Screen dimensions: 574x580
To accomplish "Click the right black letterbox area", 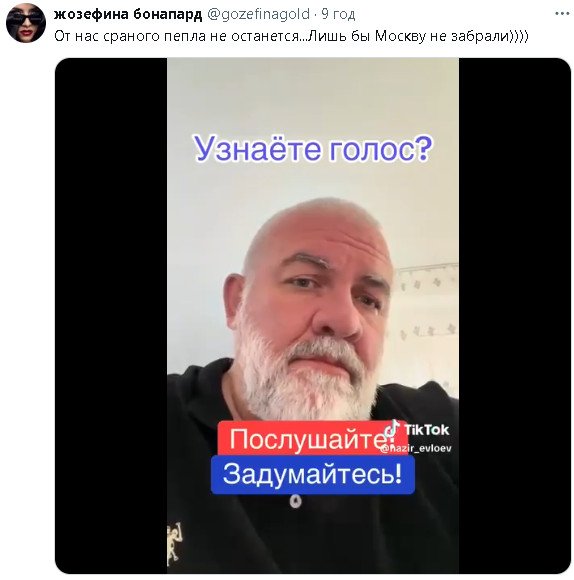I will [x=514, y=316].
